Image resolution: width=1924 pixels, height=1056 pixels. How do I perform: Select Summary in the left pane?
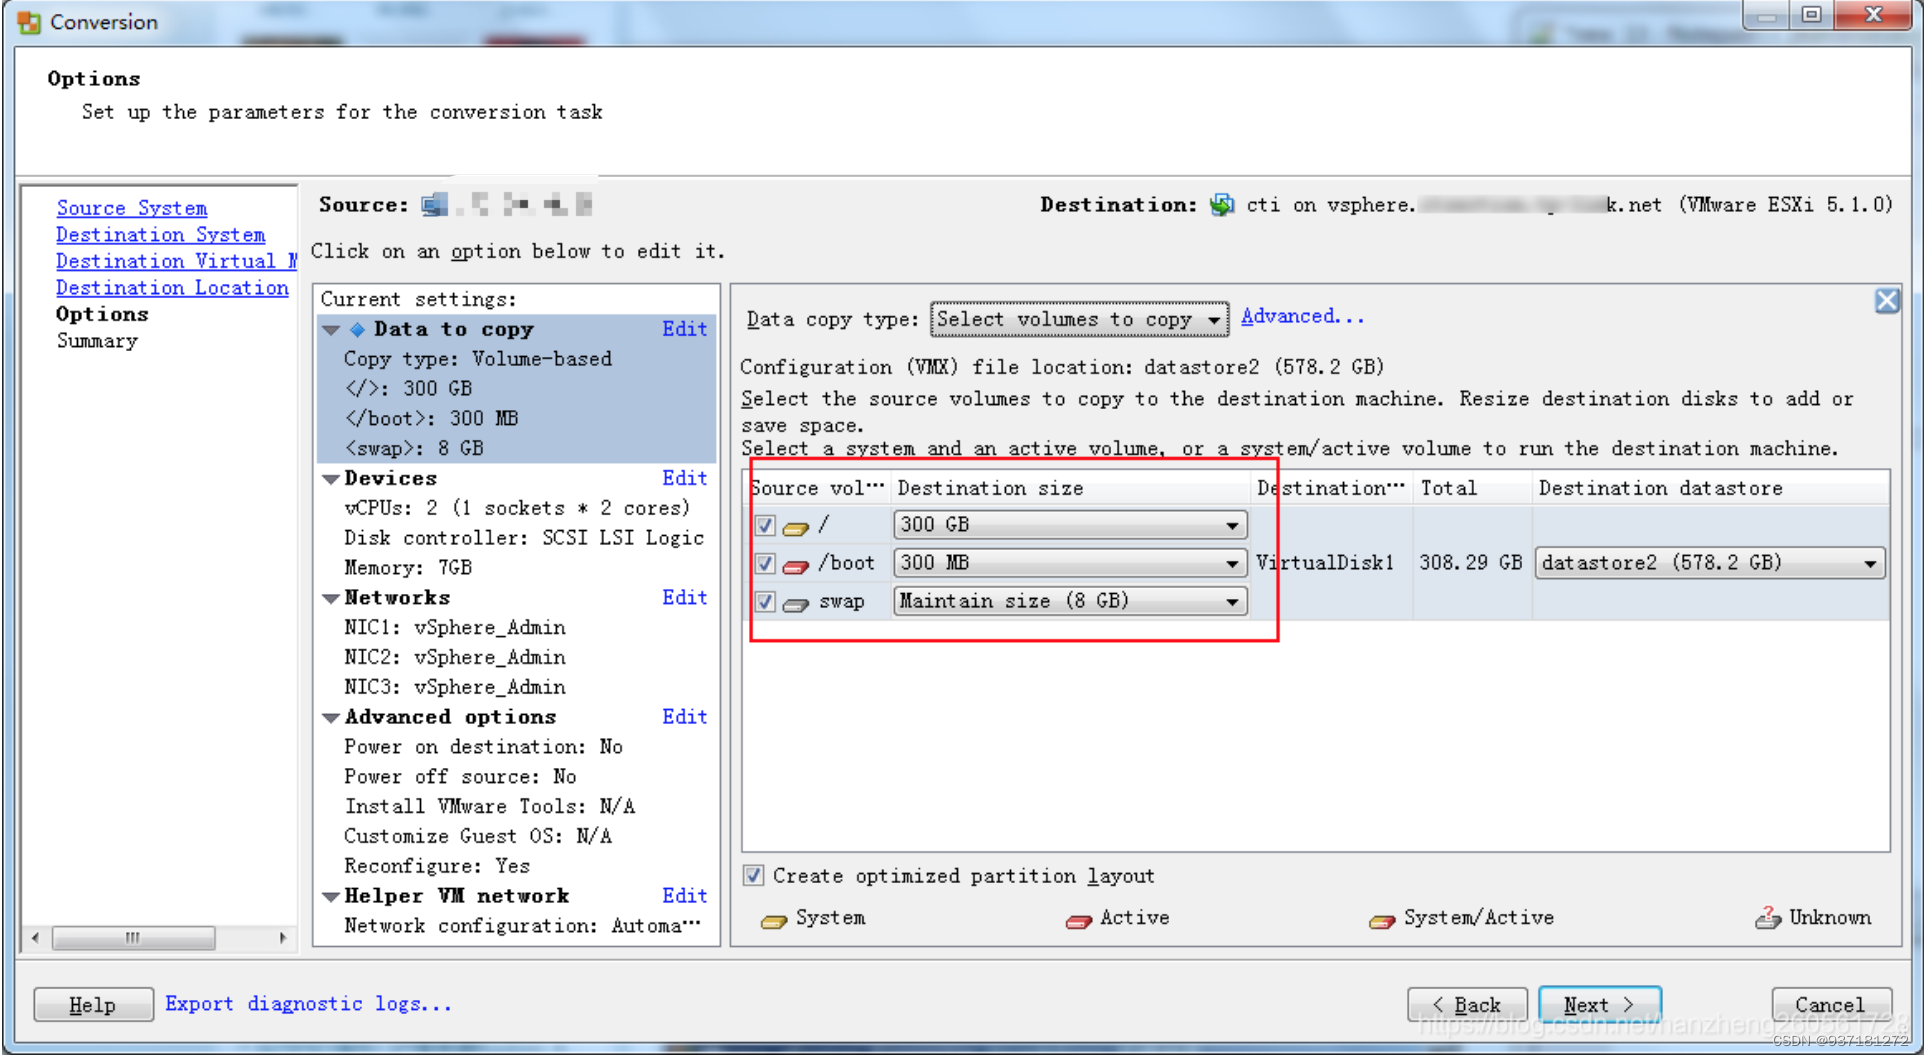tap(96, 340)
